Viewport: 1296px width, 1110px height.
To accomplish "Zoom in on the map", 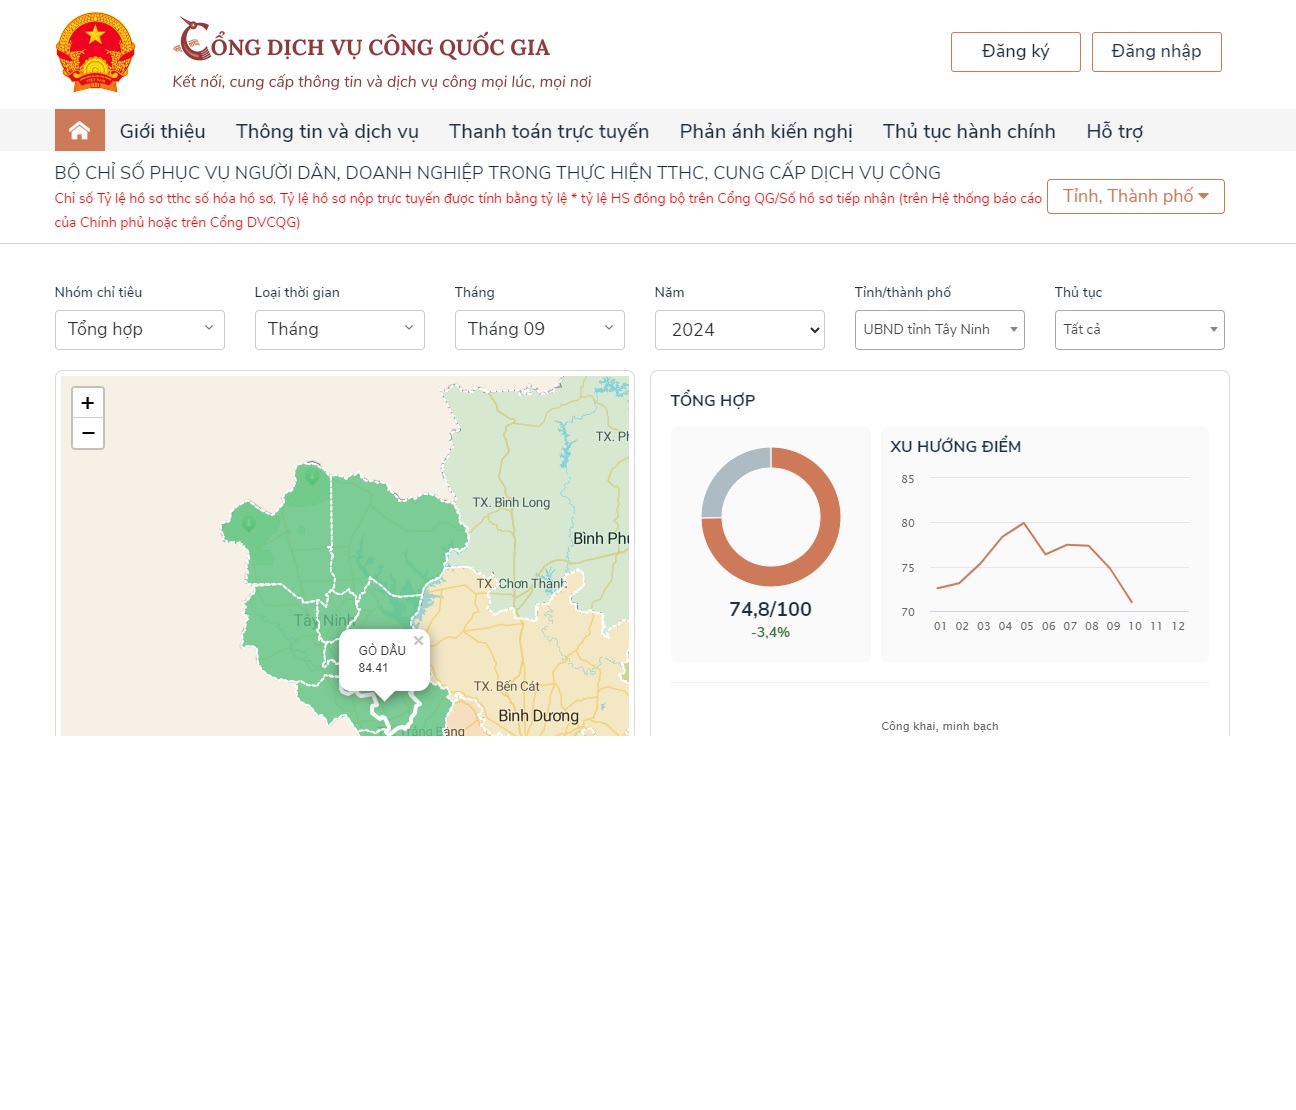I will pyautogui.click(x=88, y=403).
